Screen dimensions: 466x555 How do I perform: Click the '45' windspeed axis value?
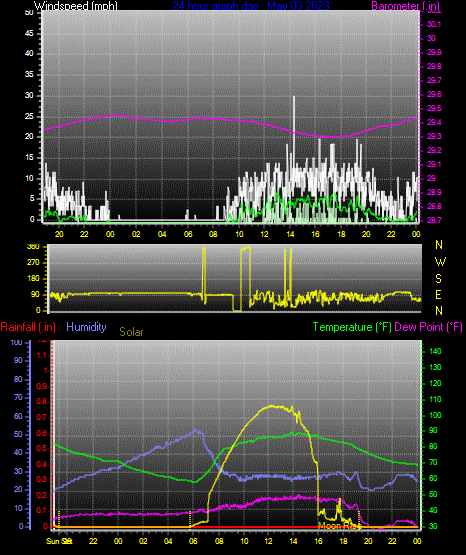[29, 33]
